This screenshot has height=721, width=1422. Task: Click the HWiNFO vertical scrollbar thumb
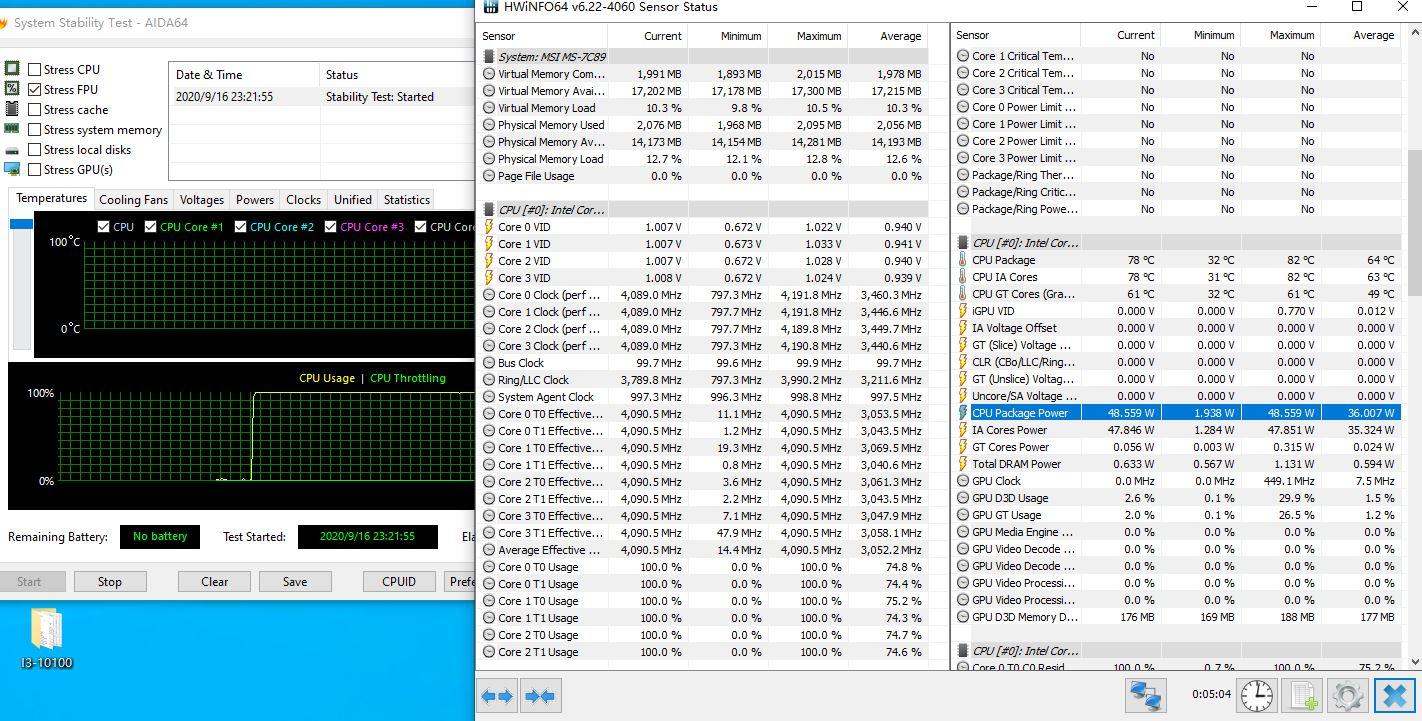[1414, 224]
